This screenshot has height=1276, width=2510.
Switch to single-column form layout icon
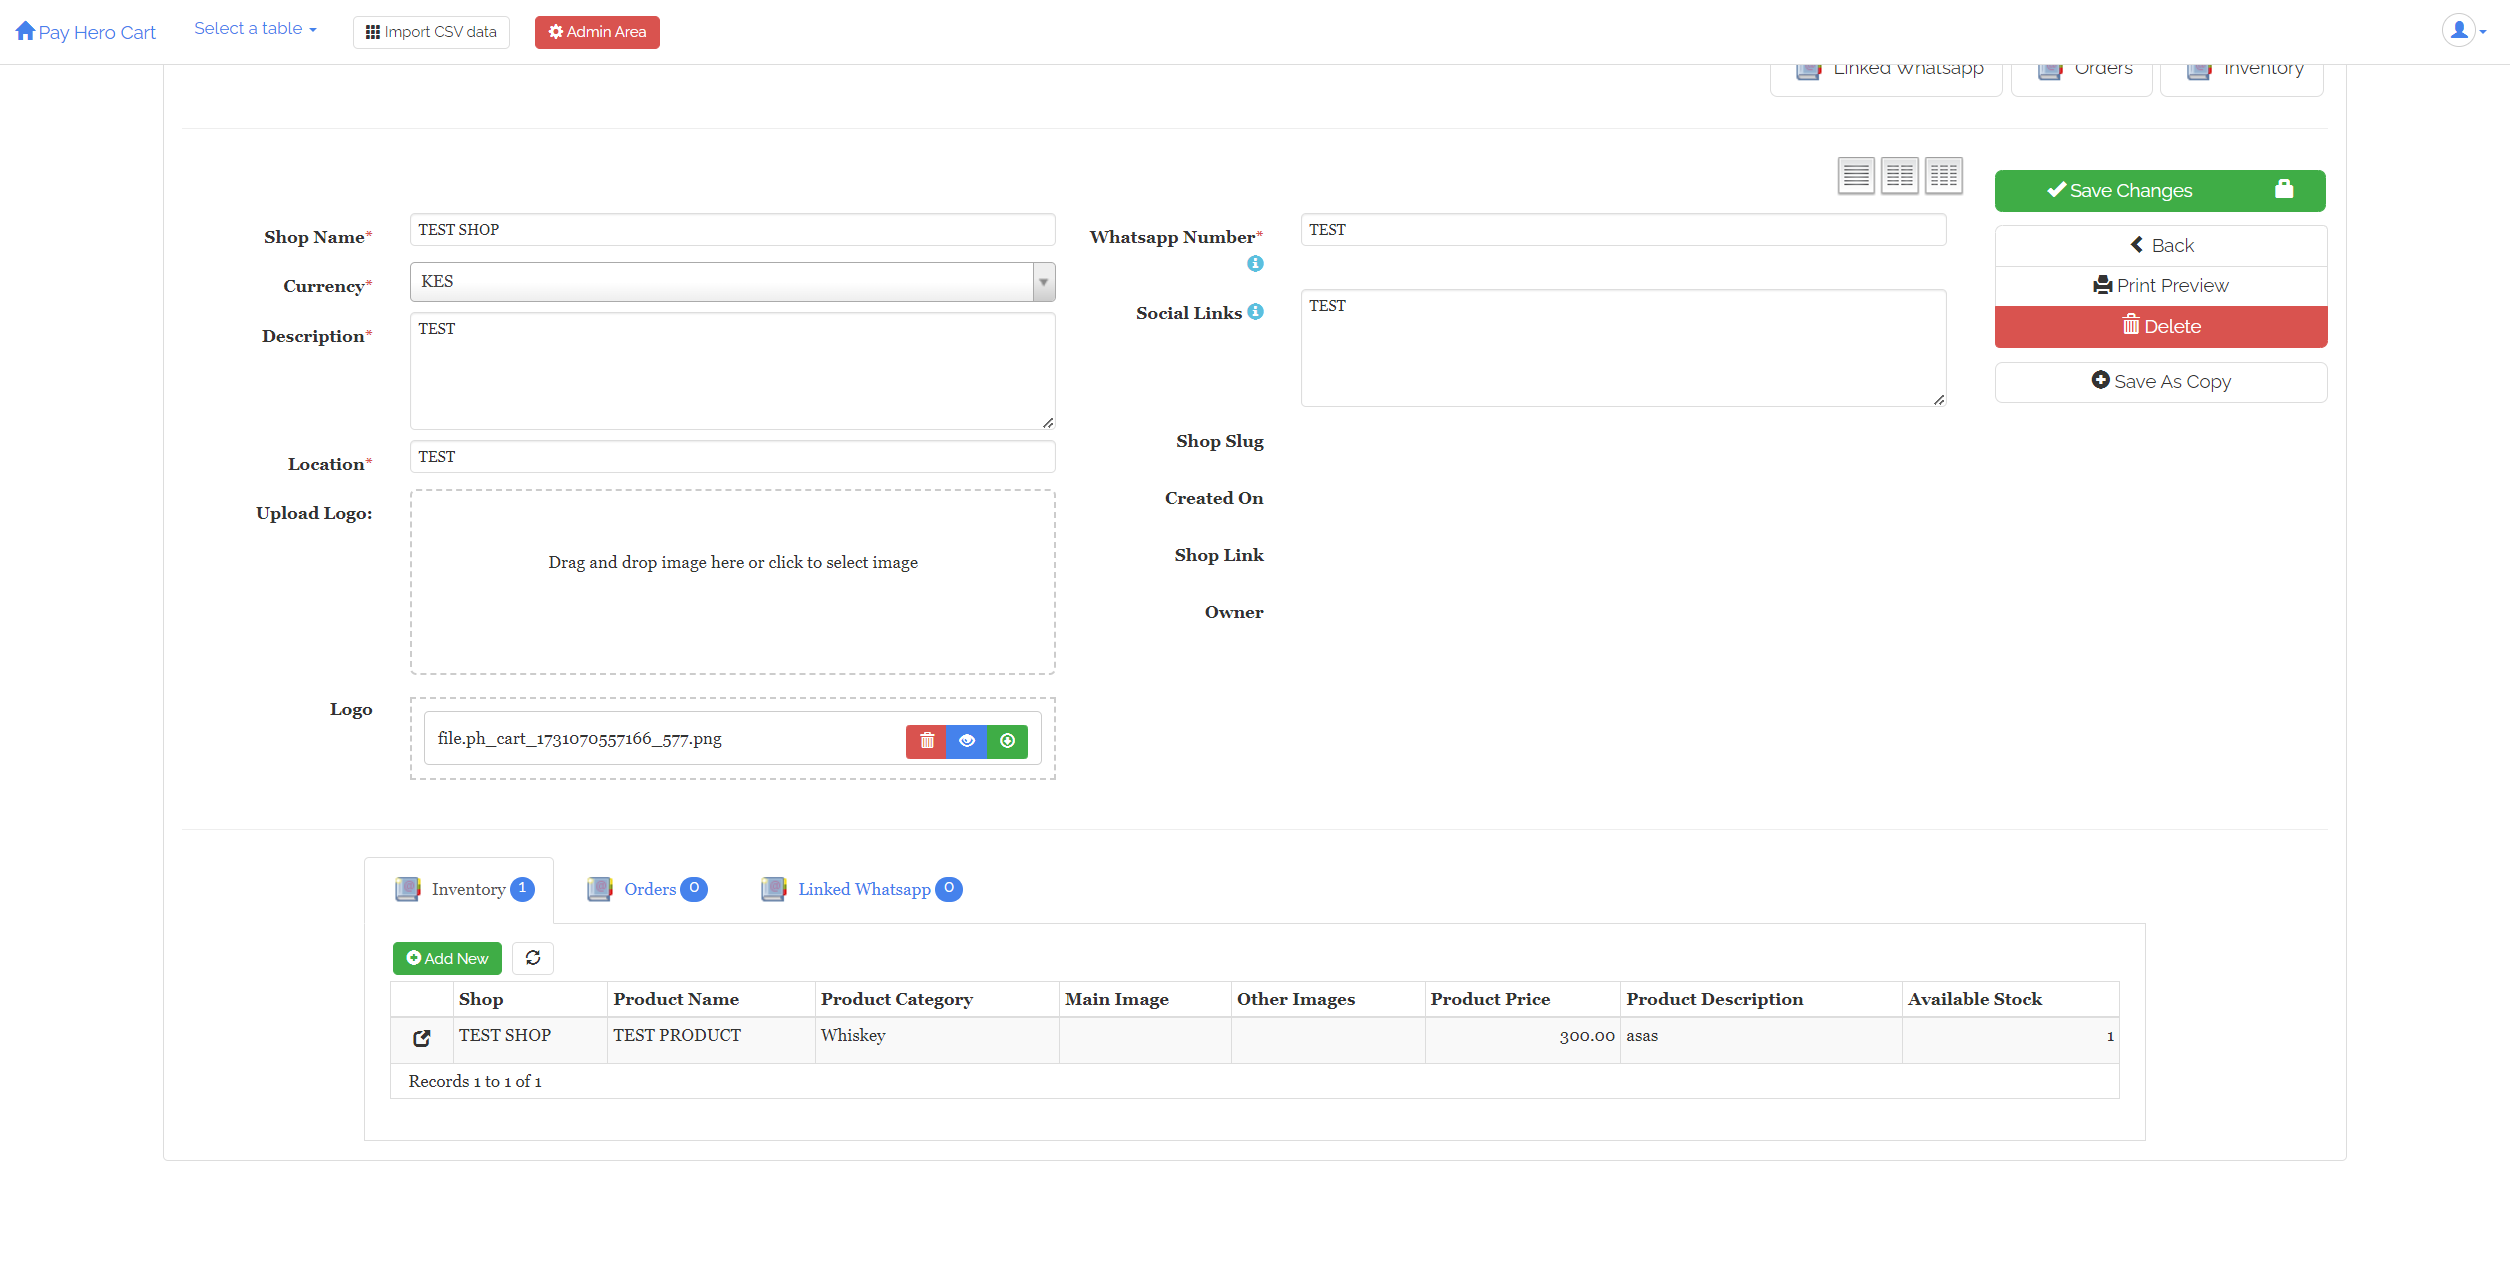coord(1856,176)
